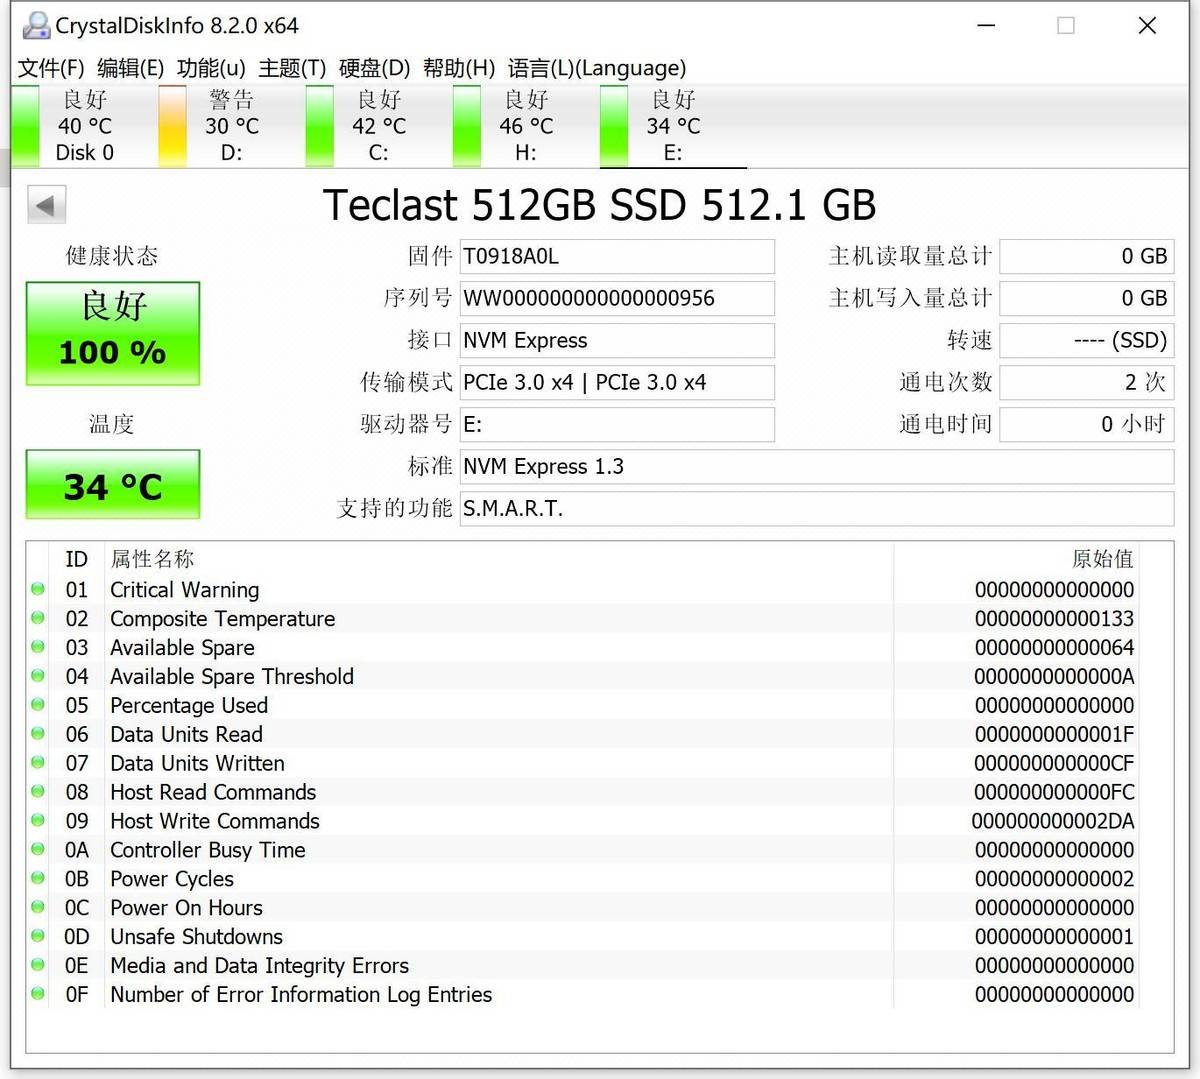Click status dot for Host Read Commands
Viewport: 1200px width, 1079px height.
tap(38, 792)
